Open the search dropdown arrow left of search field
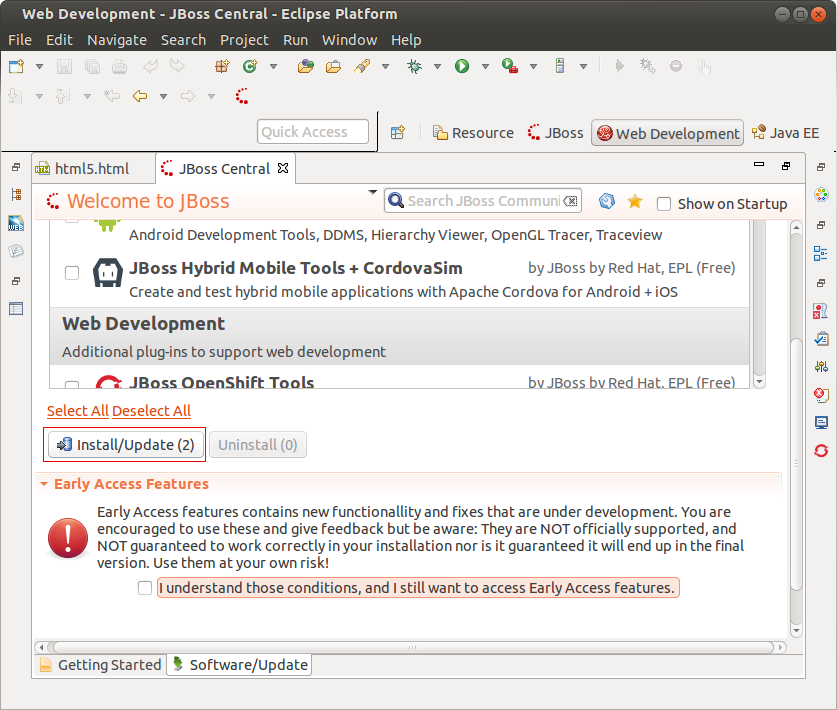Screen dimensions: 837x710 pyautogui.click(x=372, y=192)
